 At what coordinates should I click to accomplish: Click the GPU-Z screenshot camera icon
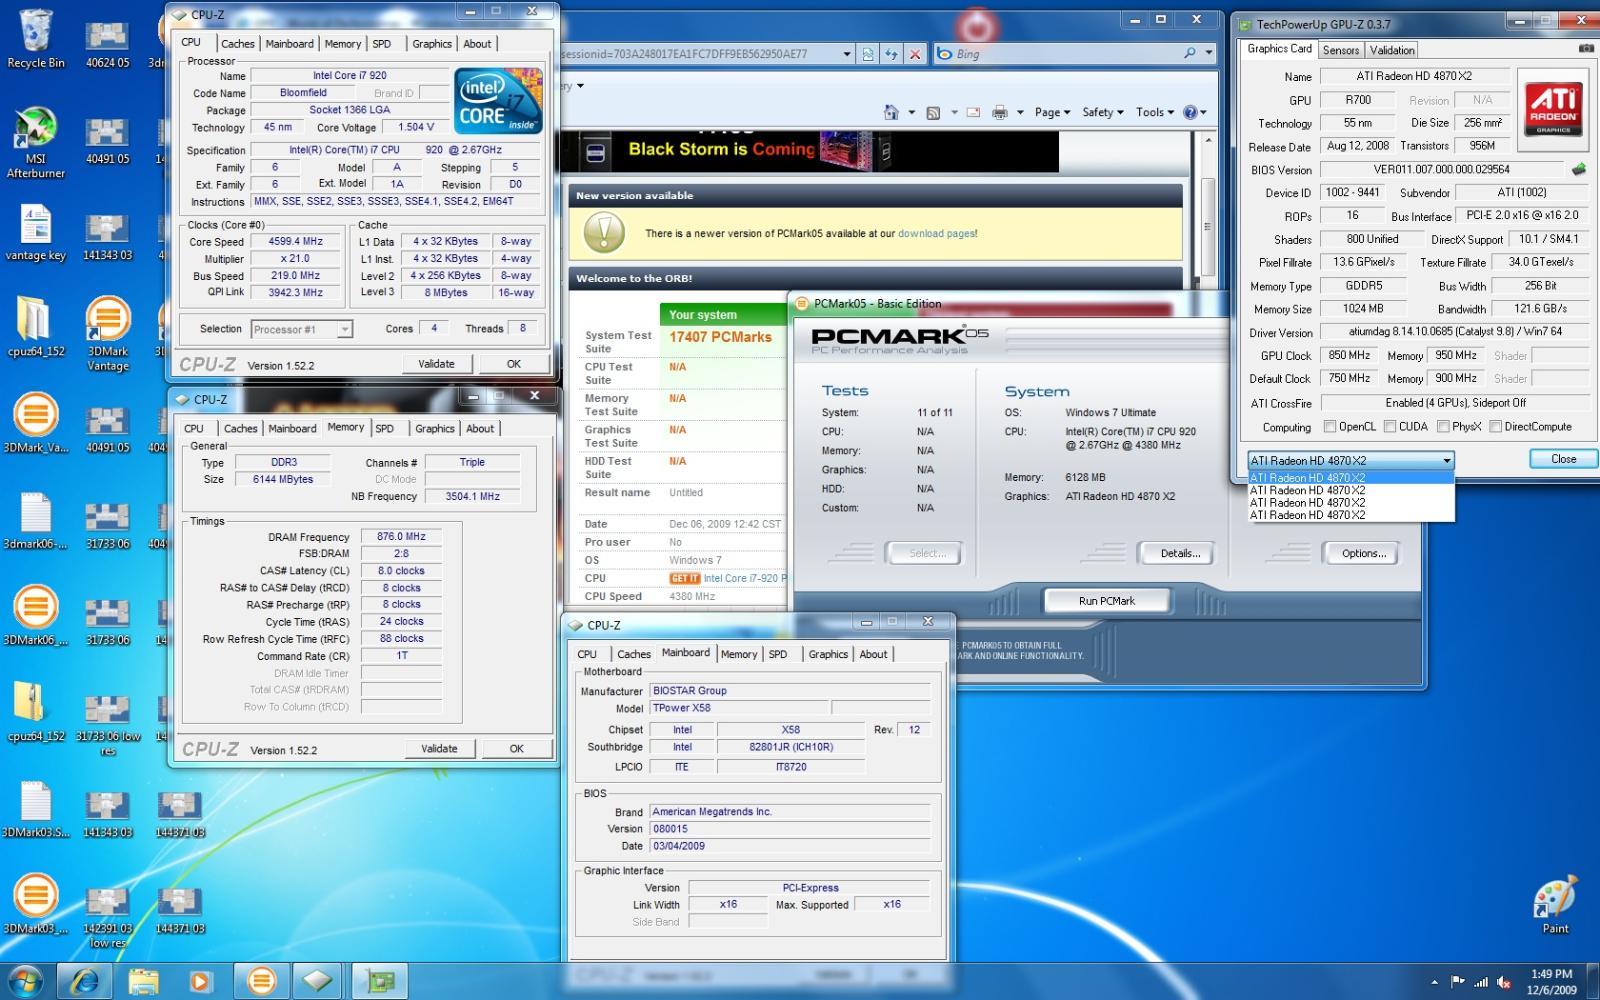pos(1586,48)
